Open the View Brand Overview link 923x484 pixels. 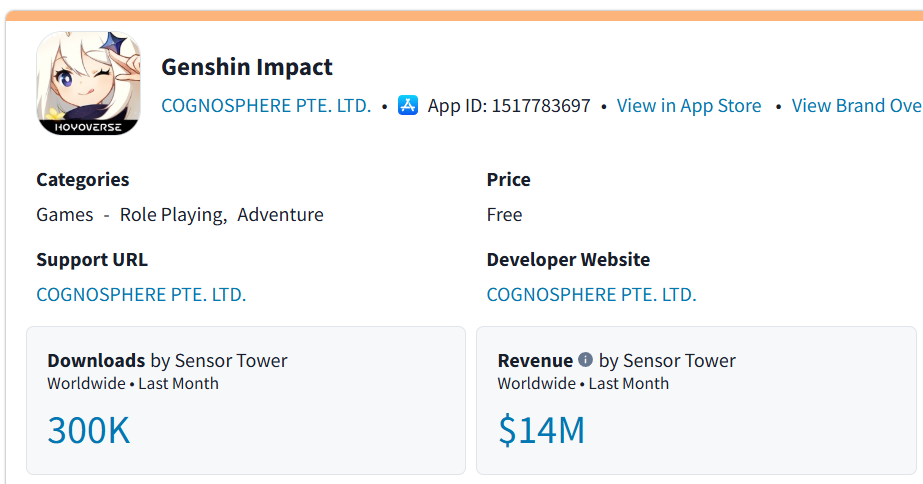click(x=856, y=106)
